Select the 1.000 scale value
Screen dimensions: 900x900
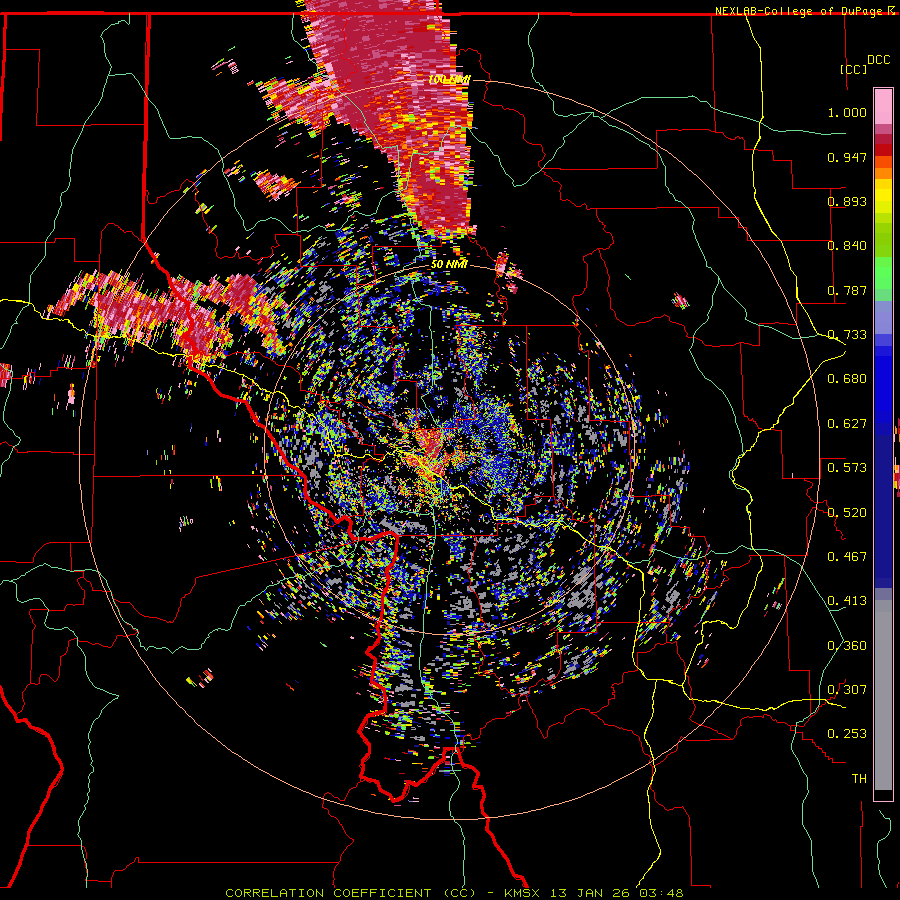coord(847,112)
